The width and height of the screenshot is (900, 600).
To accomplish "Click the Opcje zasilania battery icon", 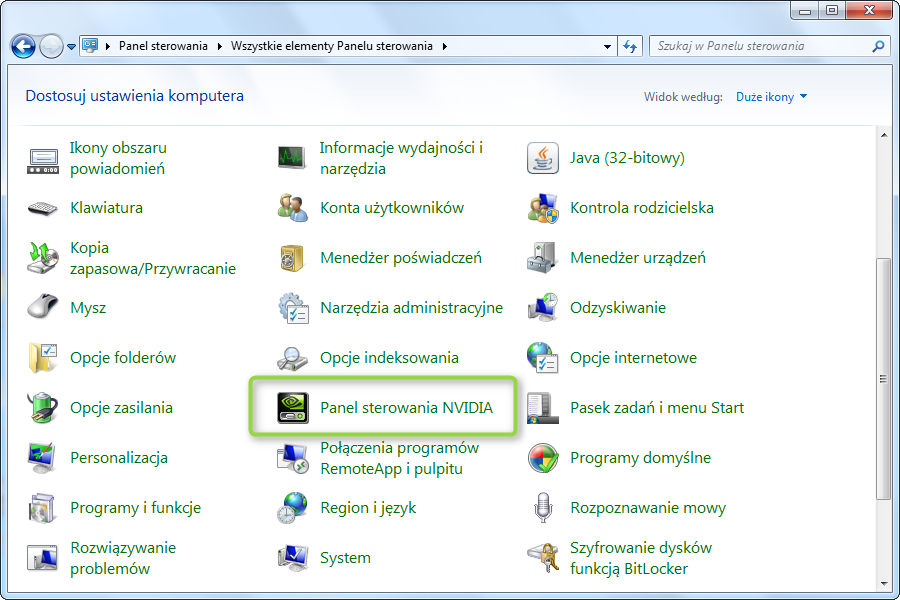I will (x=42, y=408).
